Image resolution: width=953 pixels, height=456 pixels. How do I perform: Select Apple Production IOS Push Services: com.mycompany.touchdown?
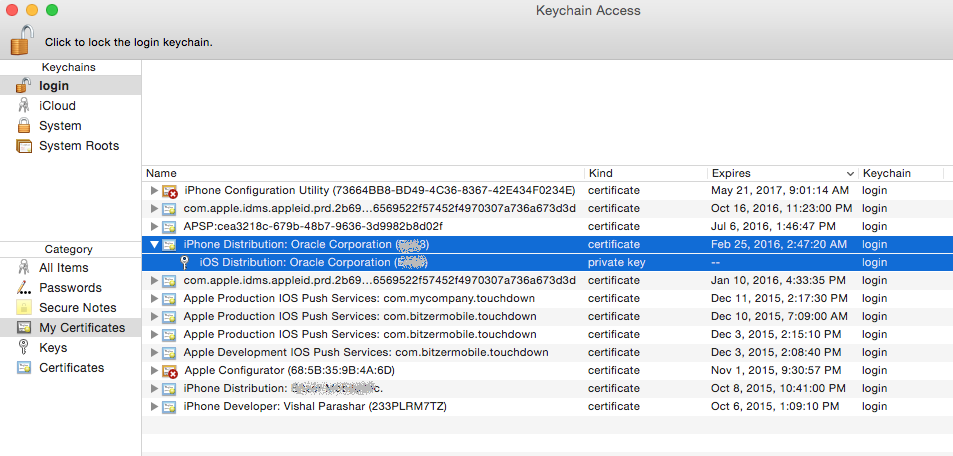[x=359, y=299]
